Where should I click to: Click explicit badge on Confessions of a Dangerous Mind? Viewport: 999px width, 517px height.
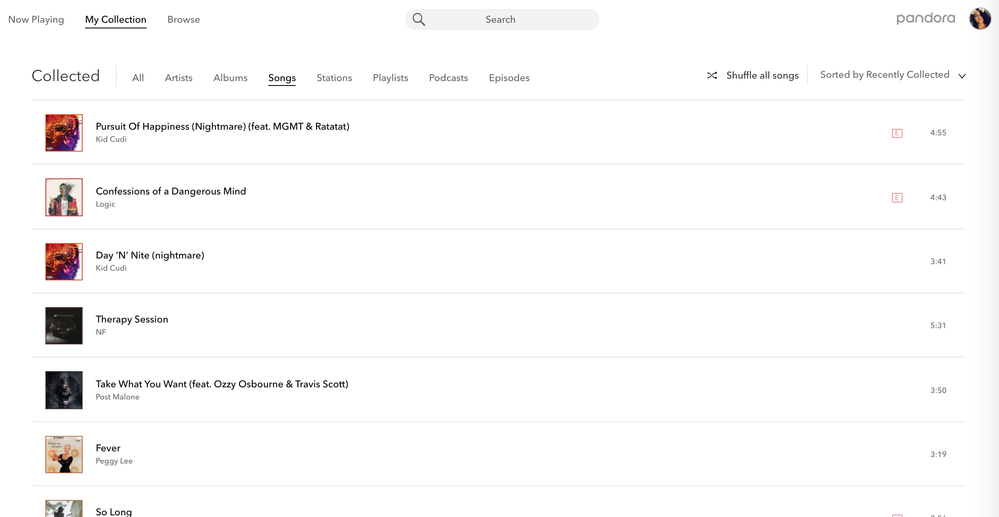(897, 198)
